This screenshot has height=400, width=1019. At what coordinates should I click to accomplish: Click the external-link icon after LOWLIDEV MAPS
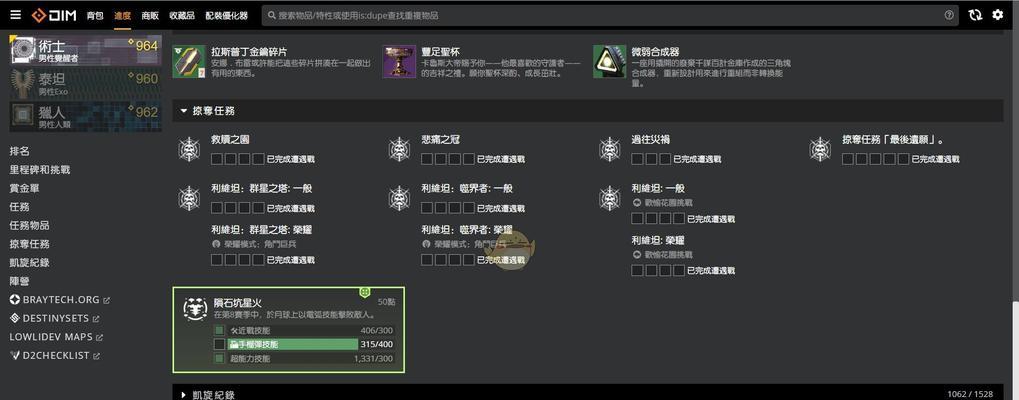pos(99,338)
